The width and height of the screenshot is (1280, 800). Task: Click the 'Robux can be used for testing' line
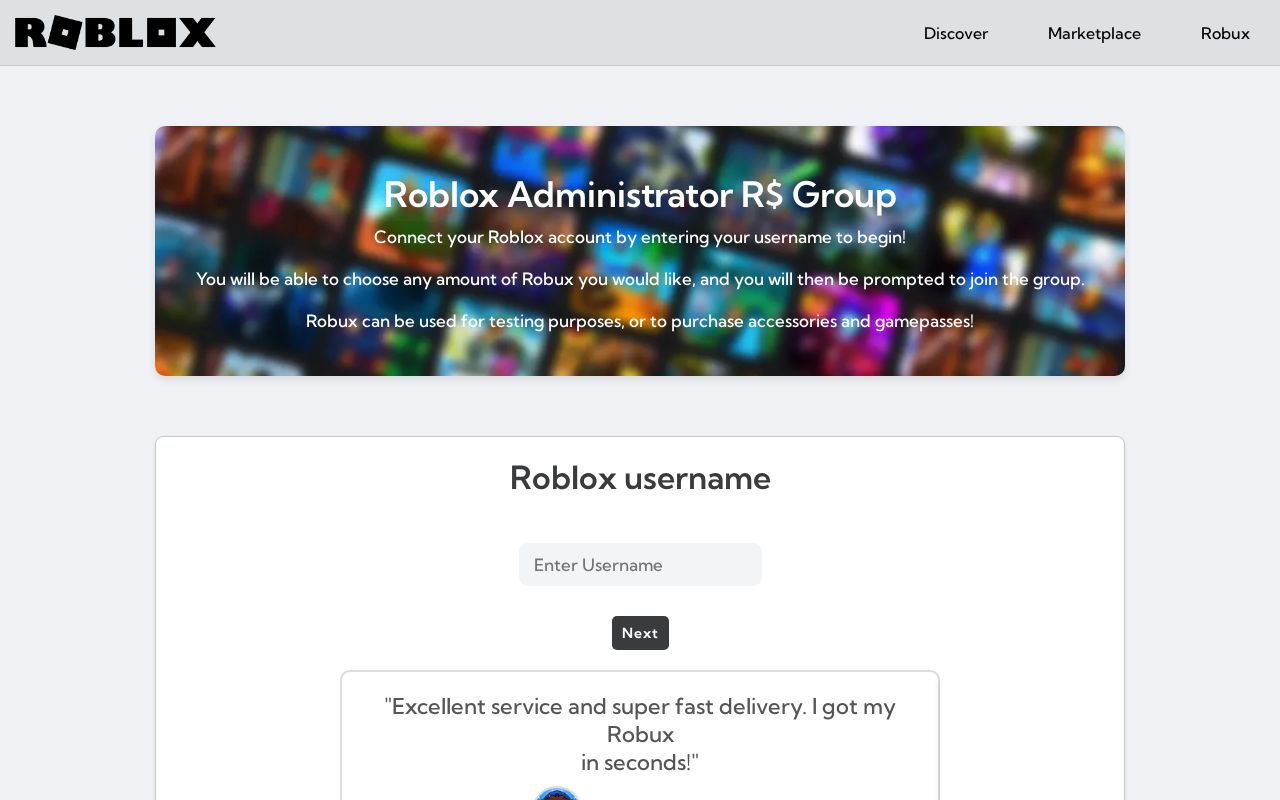[x=640, y=321]
